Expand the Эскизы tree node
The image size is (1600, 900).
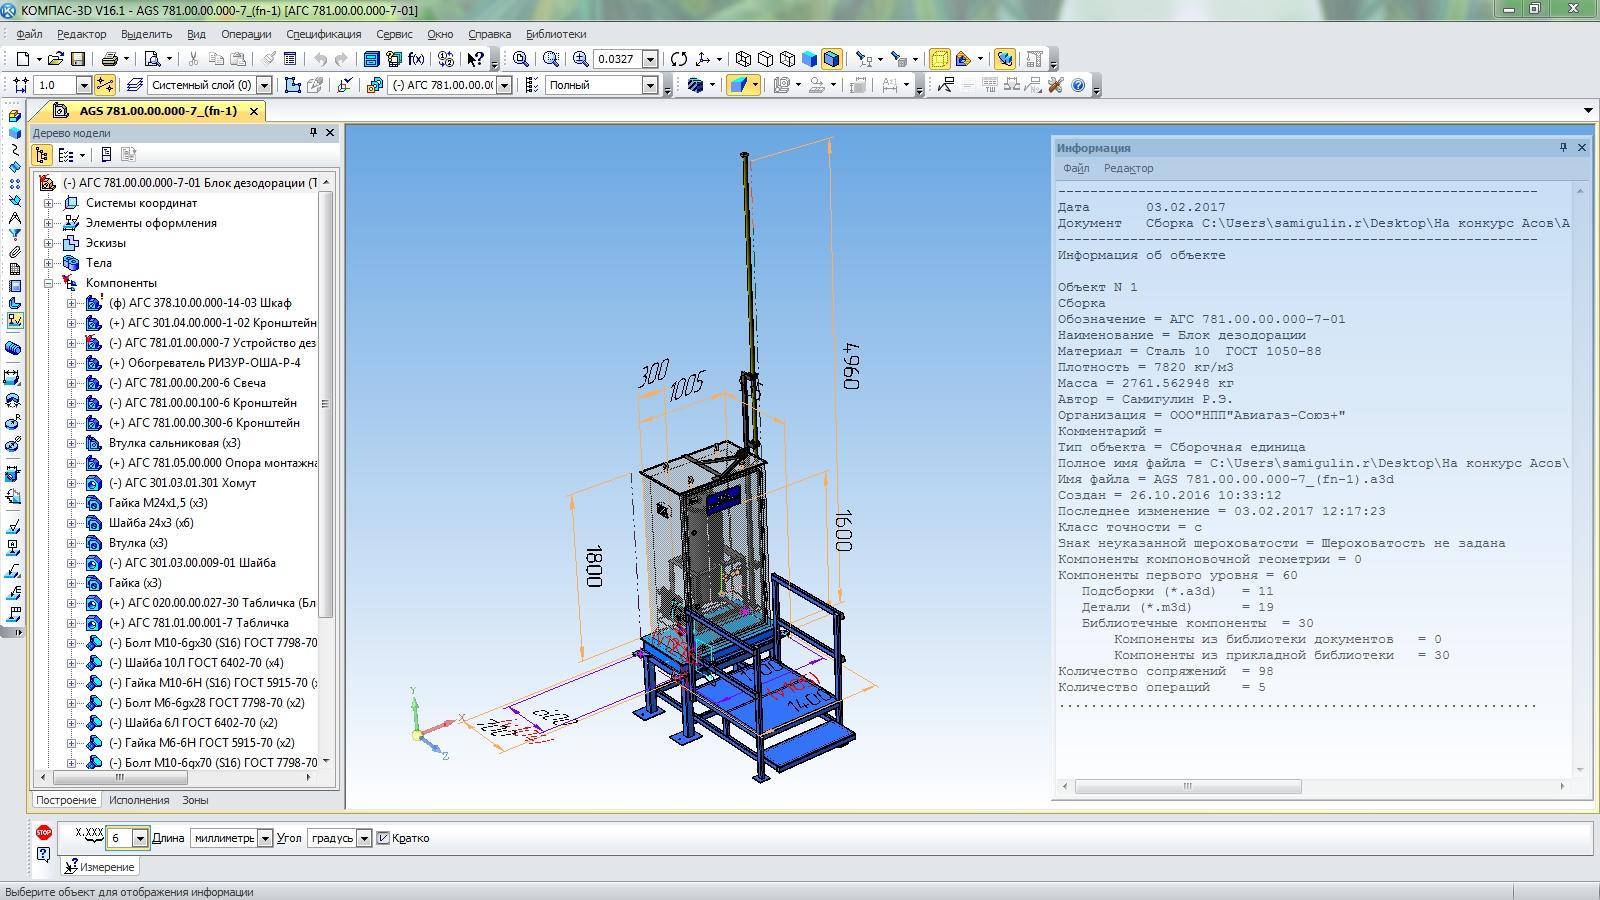48,243
